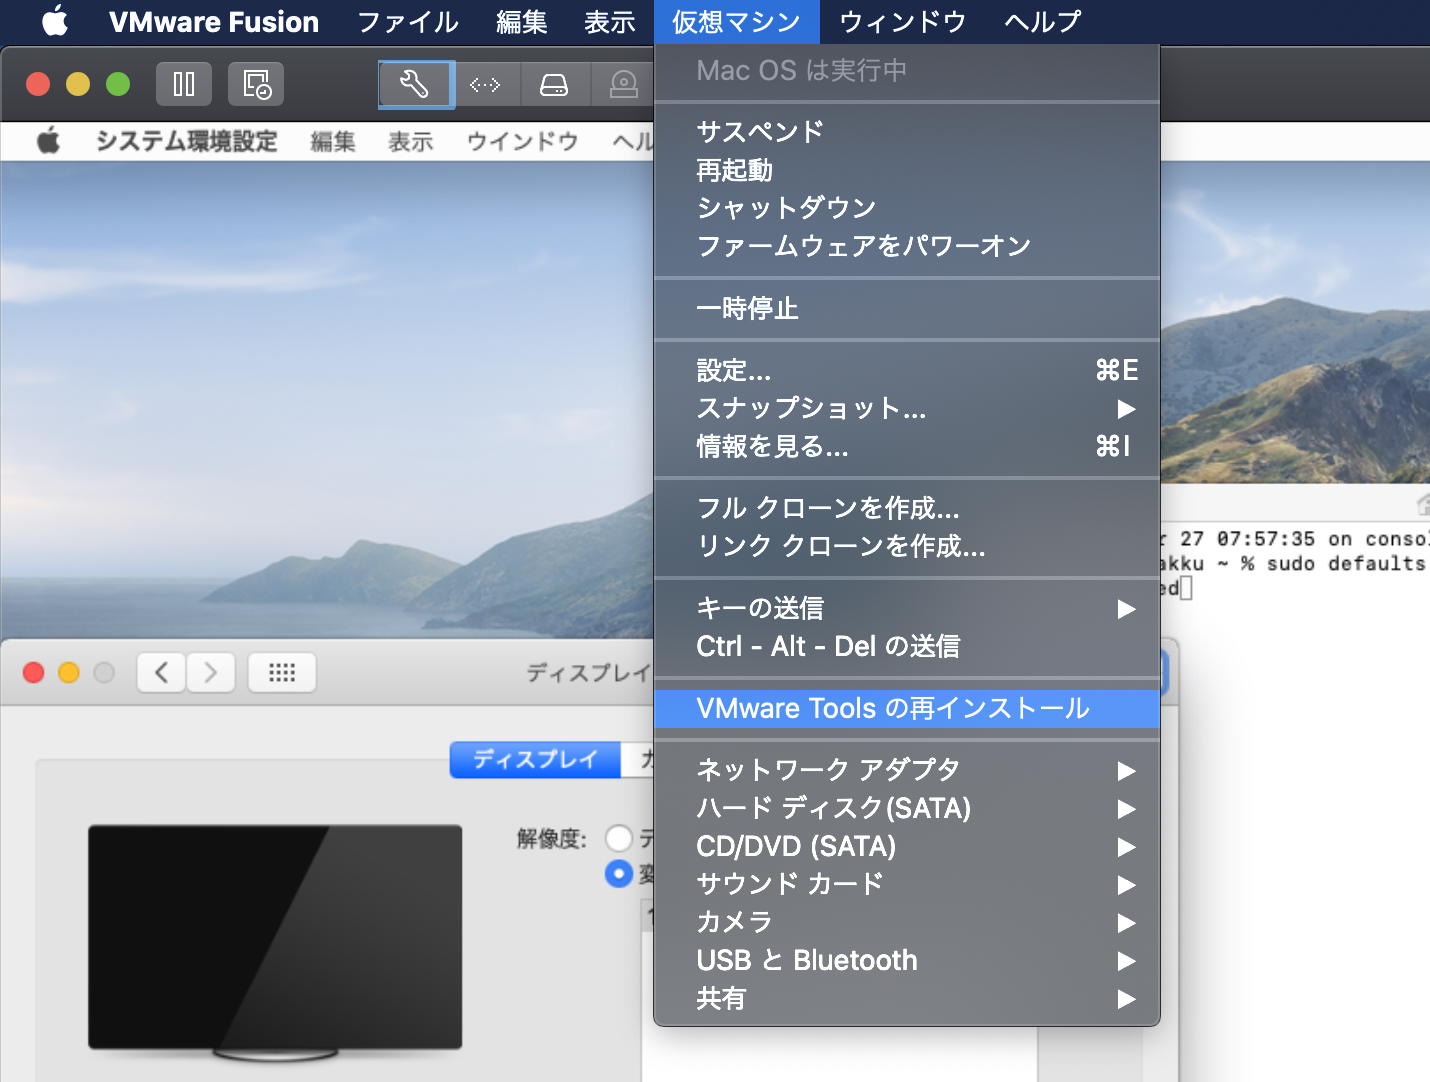Viewport: 1430px width, 1082px height.
Task: Expand the ハード ディスク(SATA) submenu
Action: coord(907,808)
